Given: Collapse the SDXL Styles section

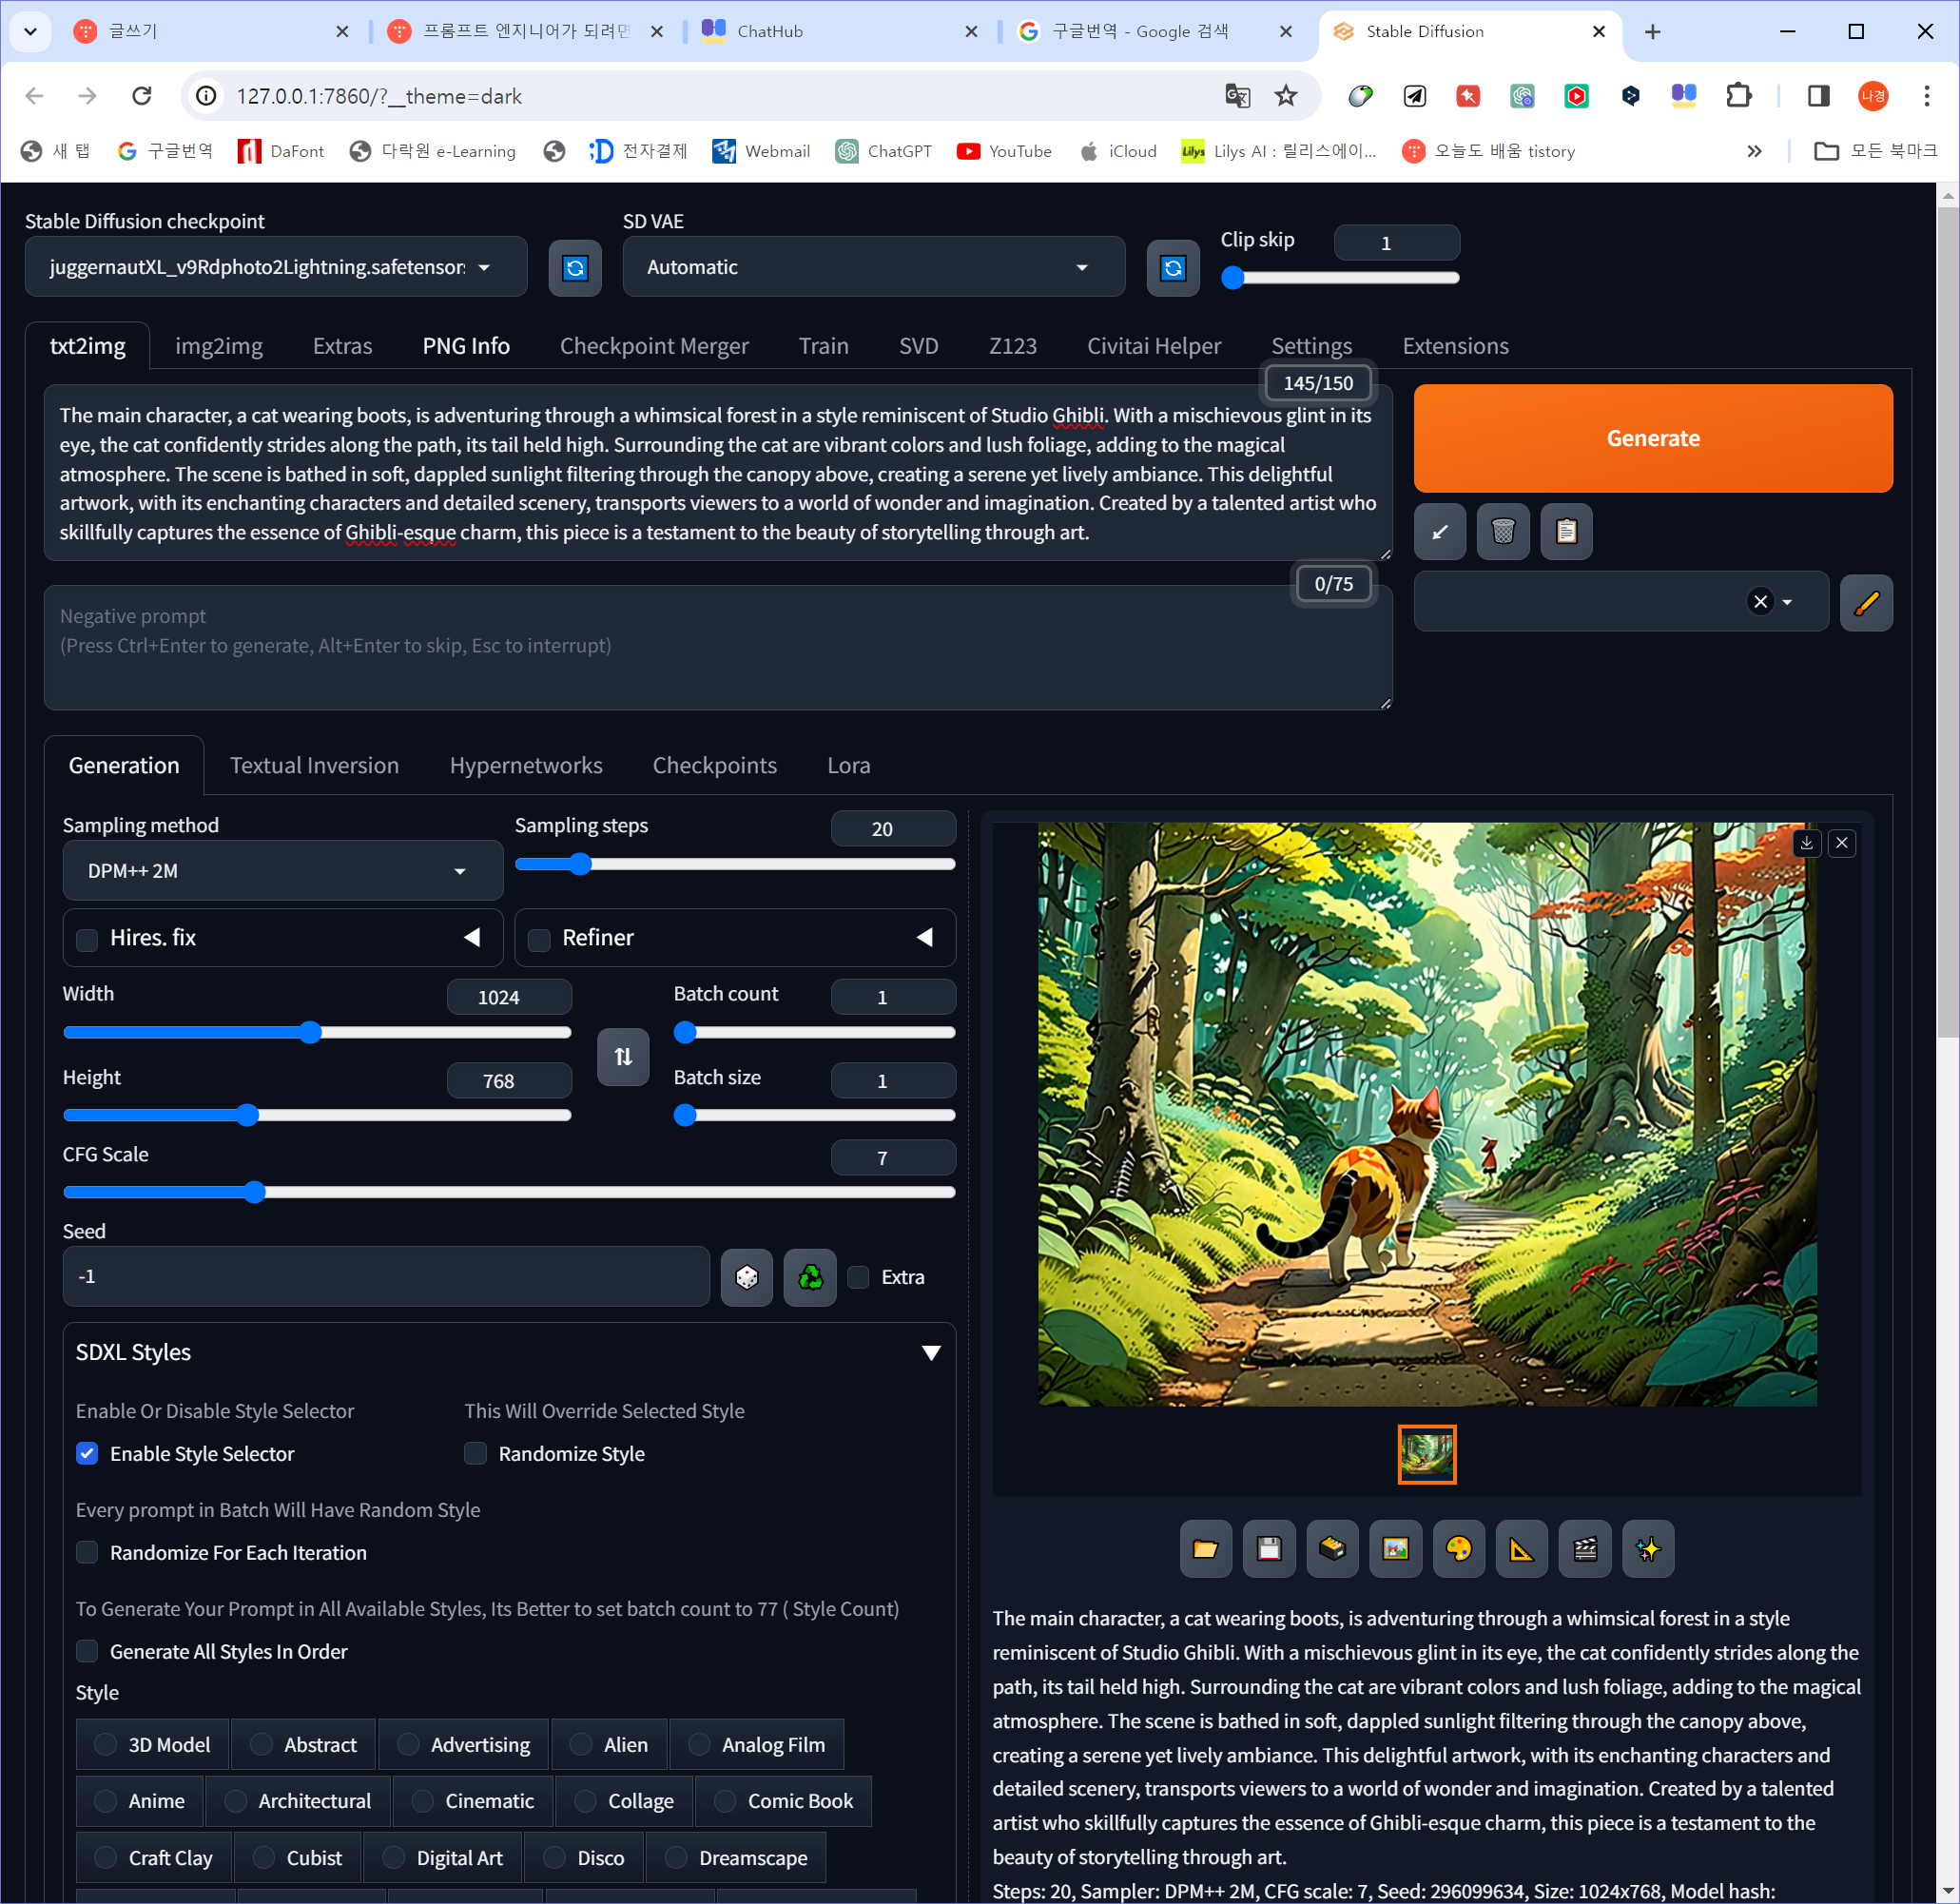Looking at the screenshot, I should (930, 1353).
